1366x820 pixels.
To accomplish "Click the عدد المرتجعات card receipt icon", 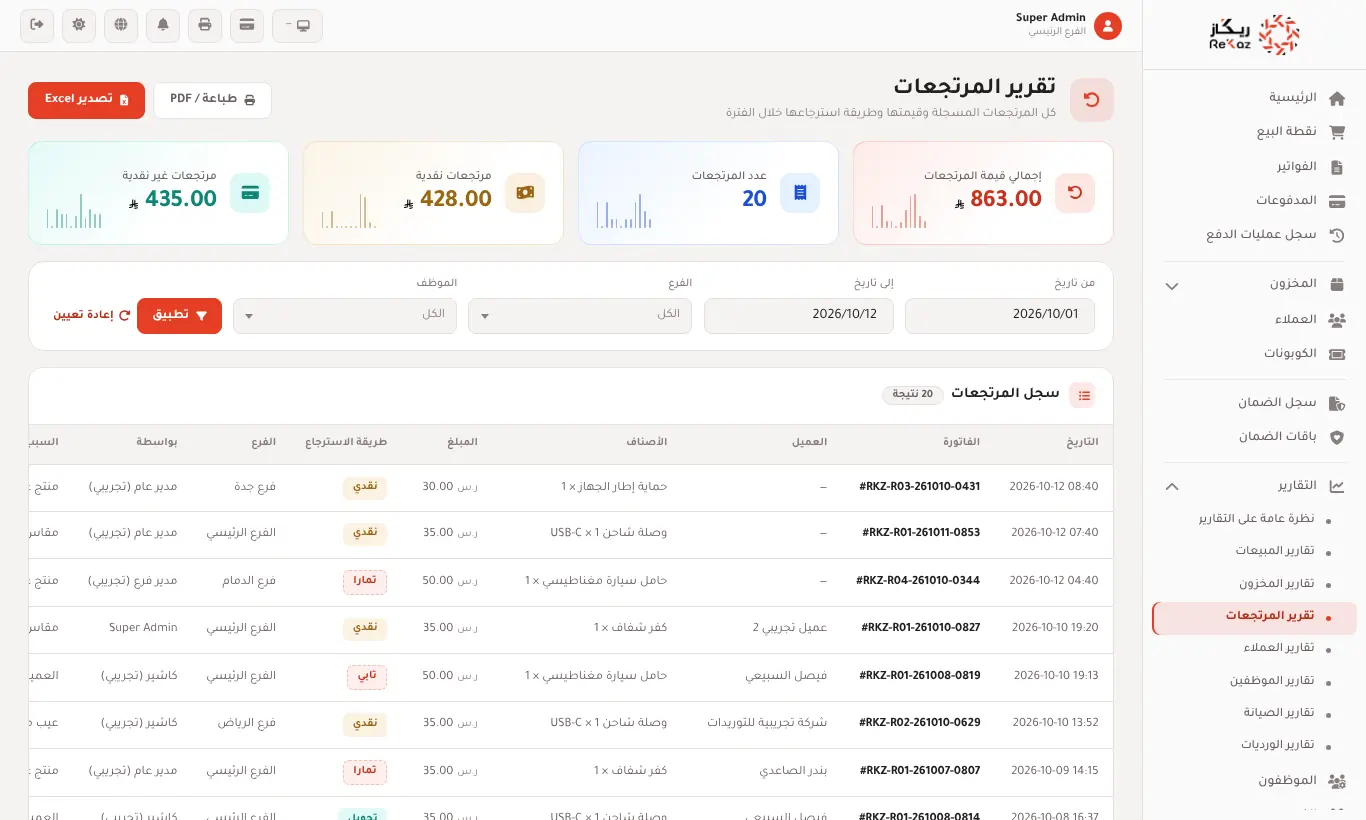I will 800,193.
